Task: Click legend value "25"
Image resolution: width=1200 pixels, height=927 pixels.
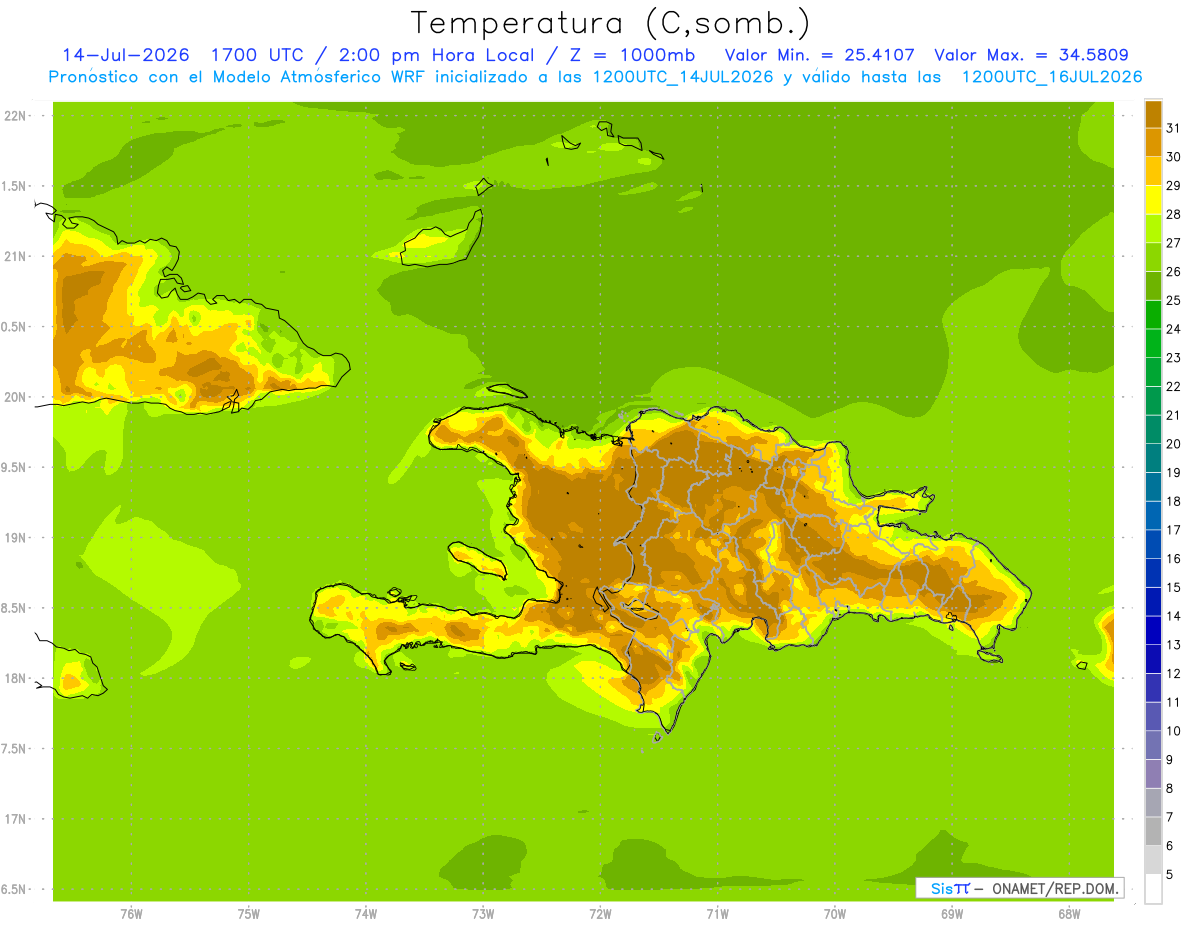Action: pyautogui.click(x=1174, y=300)
